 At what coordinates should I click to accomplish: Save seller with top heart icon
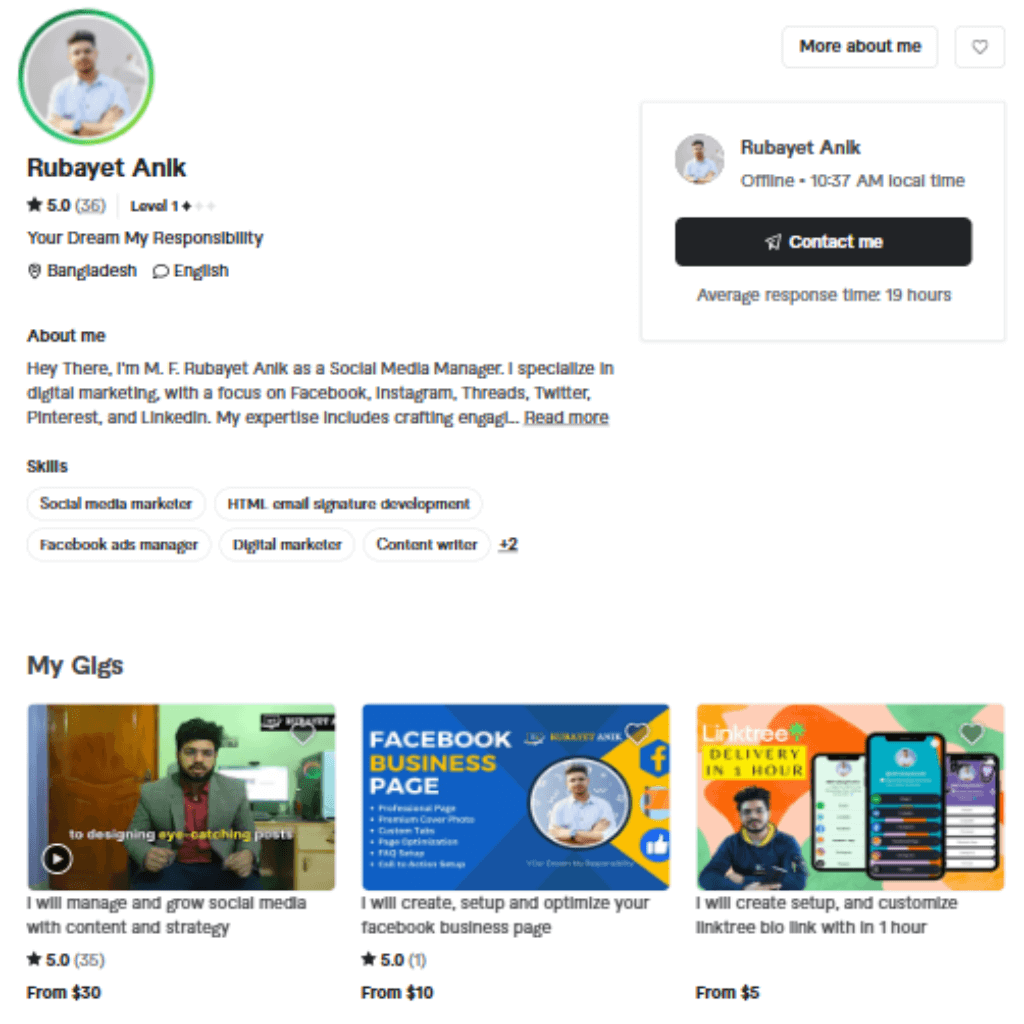point(979,46)
